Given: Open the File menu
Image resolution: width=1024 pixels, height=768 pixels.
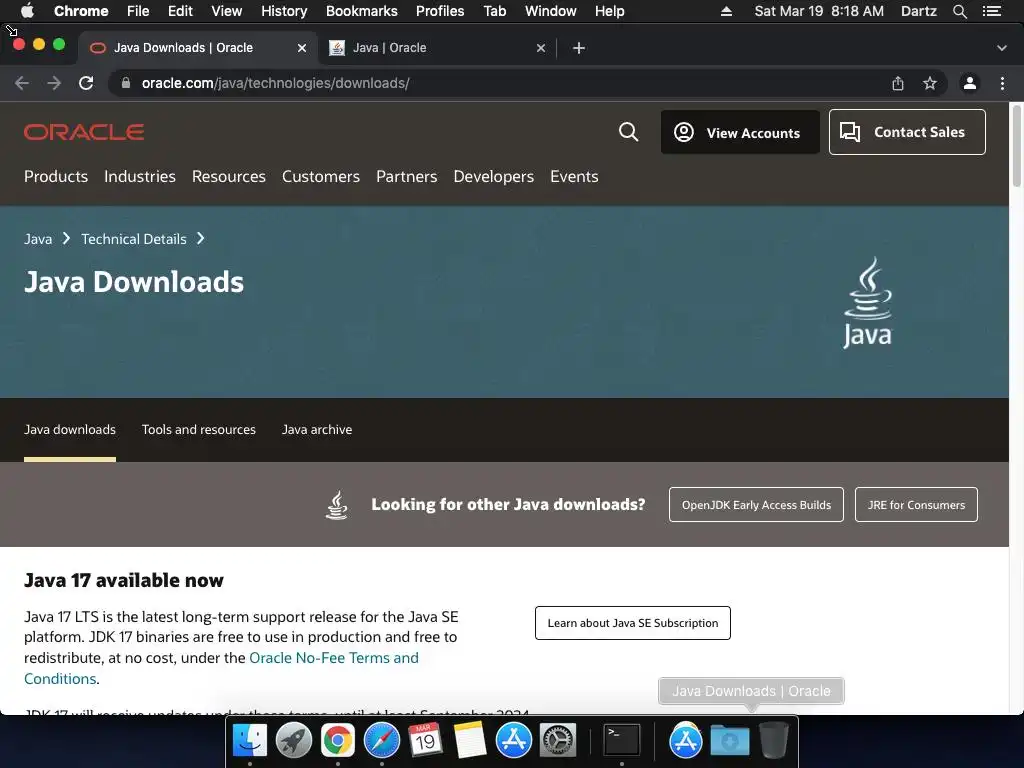Looking at the screenshot, I should [x=138, y=11].
